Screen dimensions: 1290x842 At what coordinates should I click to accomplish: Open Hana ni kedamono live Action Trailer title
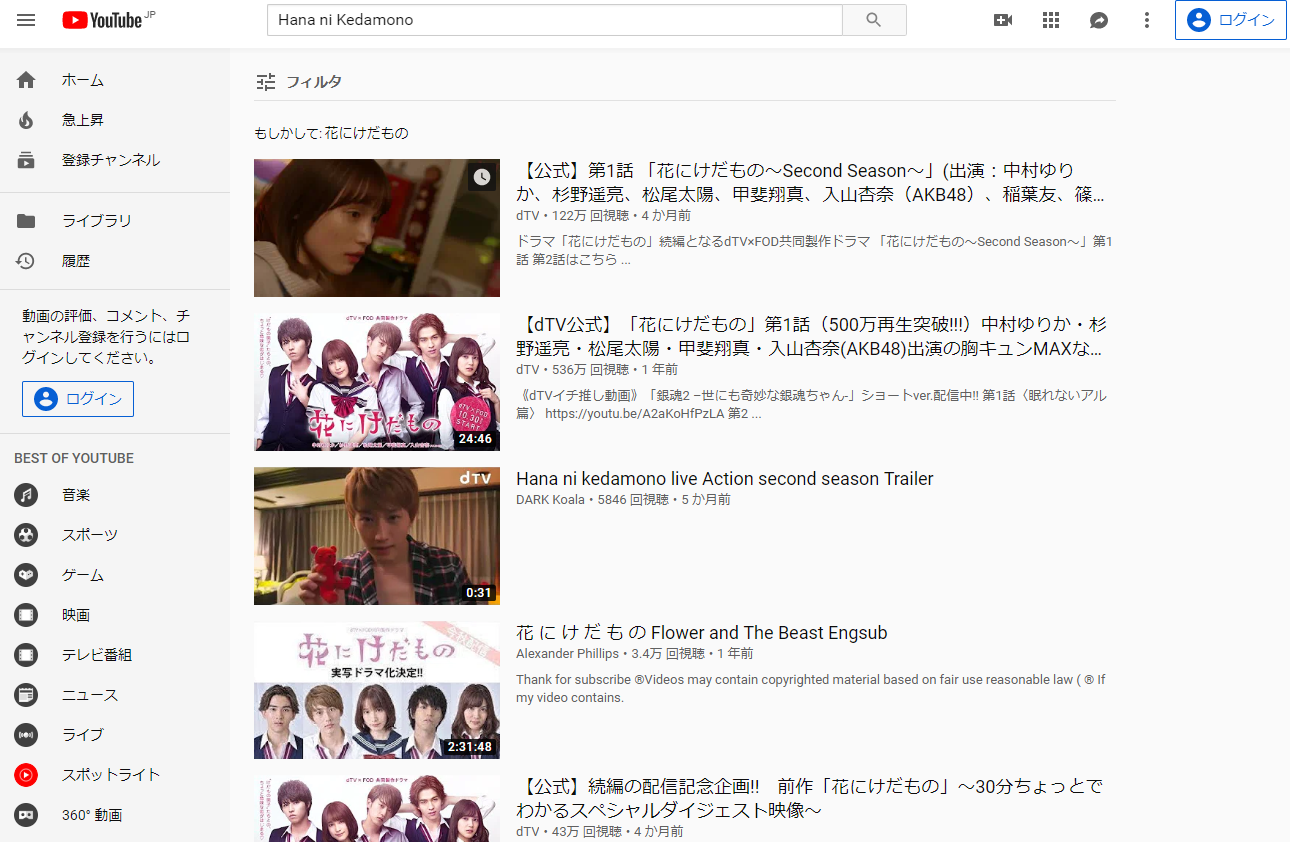725,479
